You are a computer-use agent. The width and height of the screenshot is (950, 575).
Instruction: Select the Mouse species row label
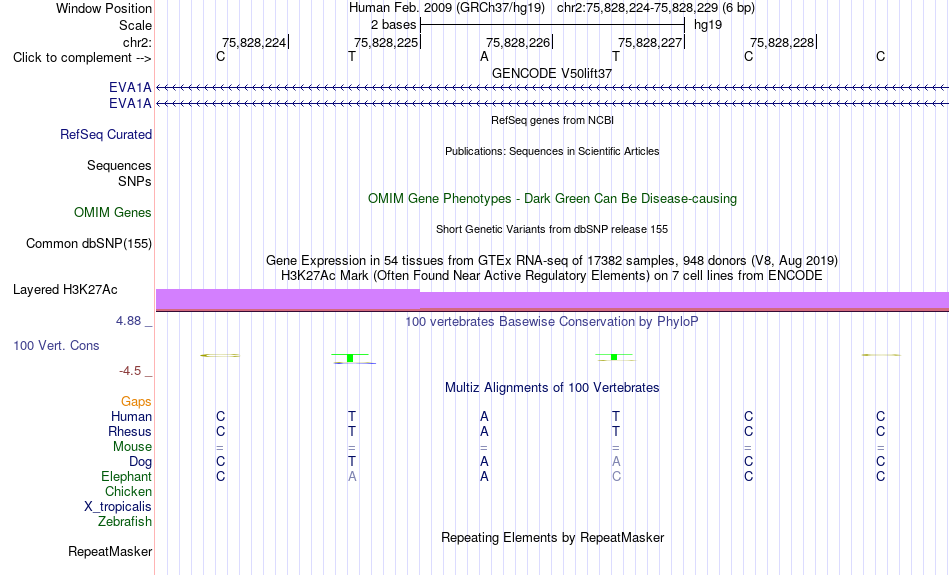tap(132, 447)
